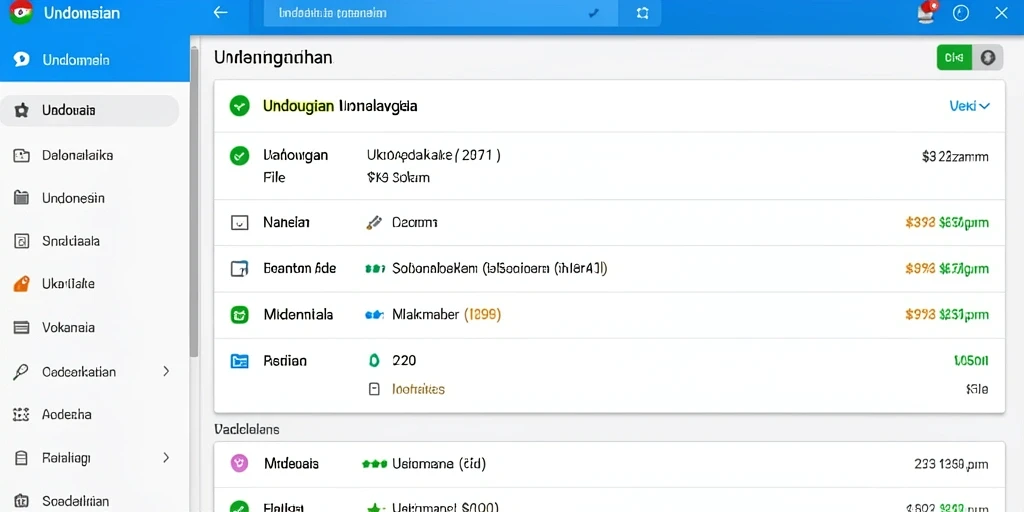Click the back arrow in the top bar
This screenshot has height=512, width=1024.
pyautogui.click(x=221, y=12)
